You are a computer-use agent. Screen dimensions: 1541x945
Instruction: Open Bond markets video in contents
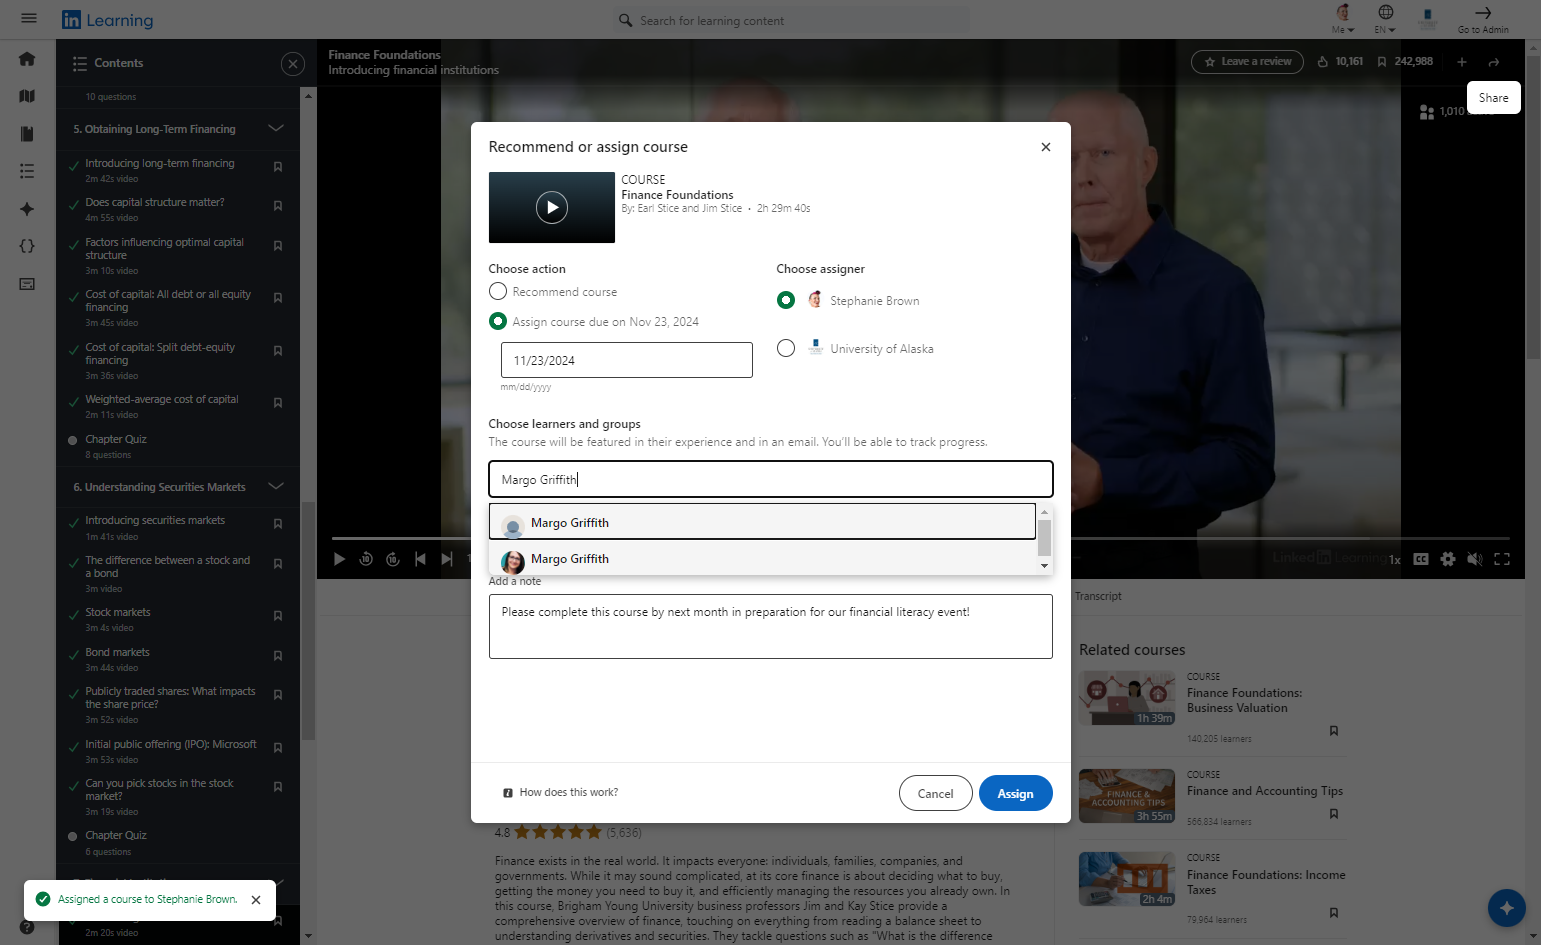118,652
